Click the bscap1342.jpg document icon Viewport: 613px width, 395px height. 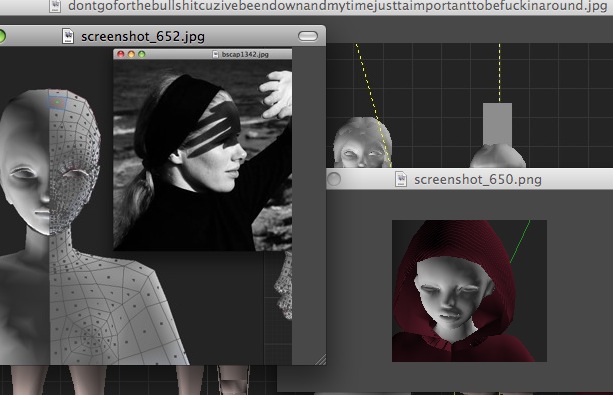(215, 54)
